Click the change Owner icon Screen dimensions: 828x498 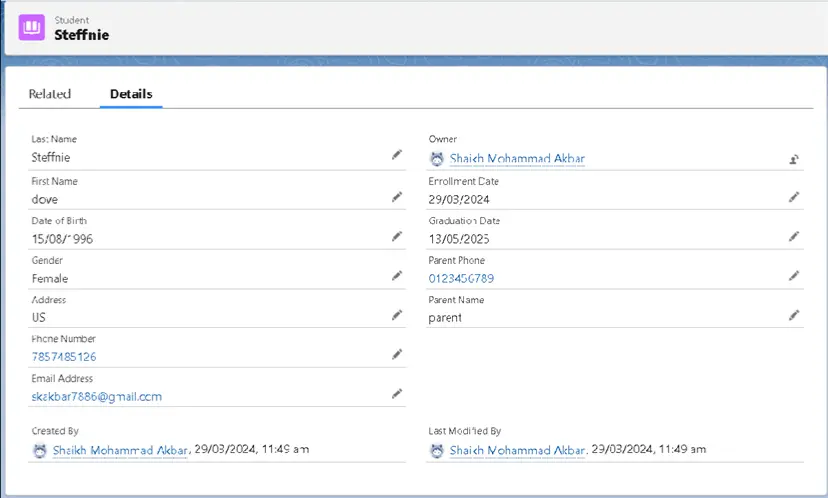(793, 158)
